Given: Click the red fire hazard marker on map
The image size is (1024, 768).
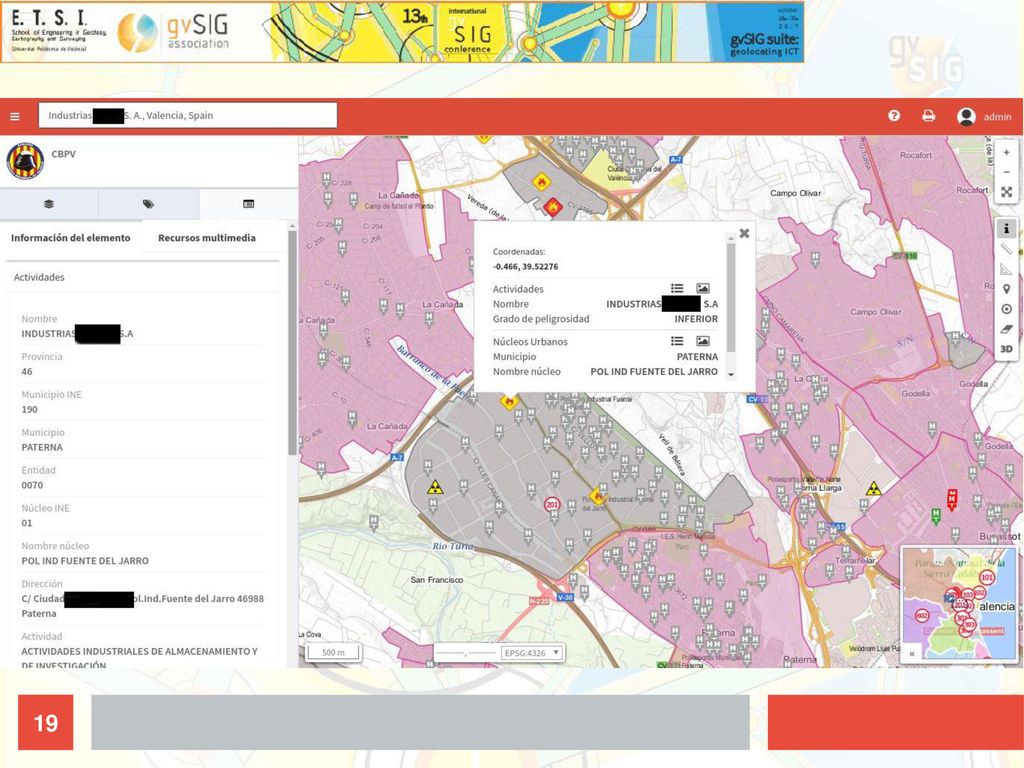Looking at the screenshot, I should coord(552,208).
